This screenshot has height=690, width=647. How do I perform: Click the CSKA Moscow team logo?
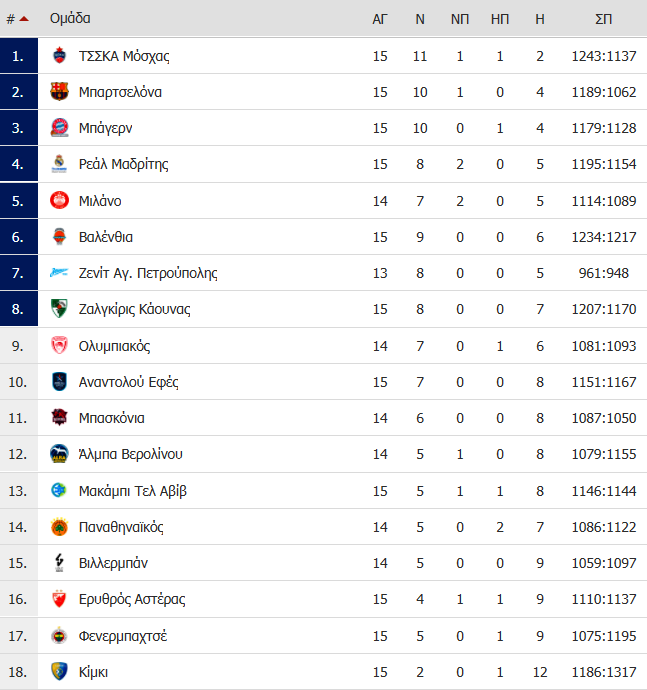(x=59, y=56)
